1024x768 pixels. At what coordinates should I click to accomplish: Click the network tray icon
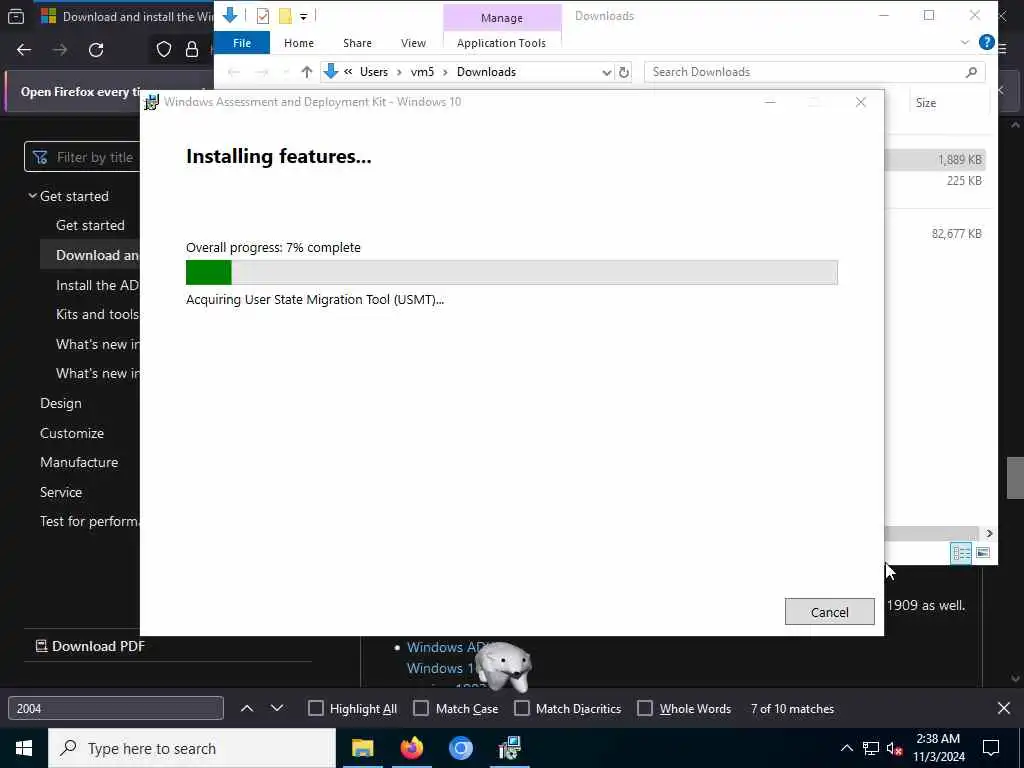tap(871, 748)
